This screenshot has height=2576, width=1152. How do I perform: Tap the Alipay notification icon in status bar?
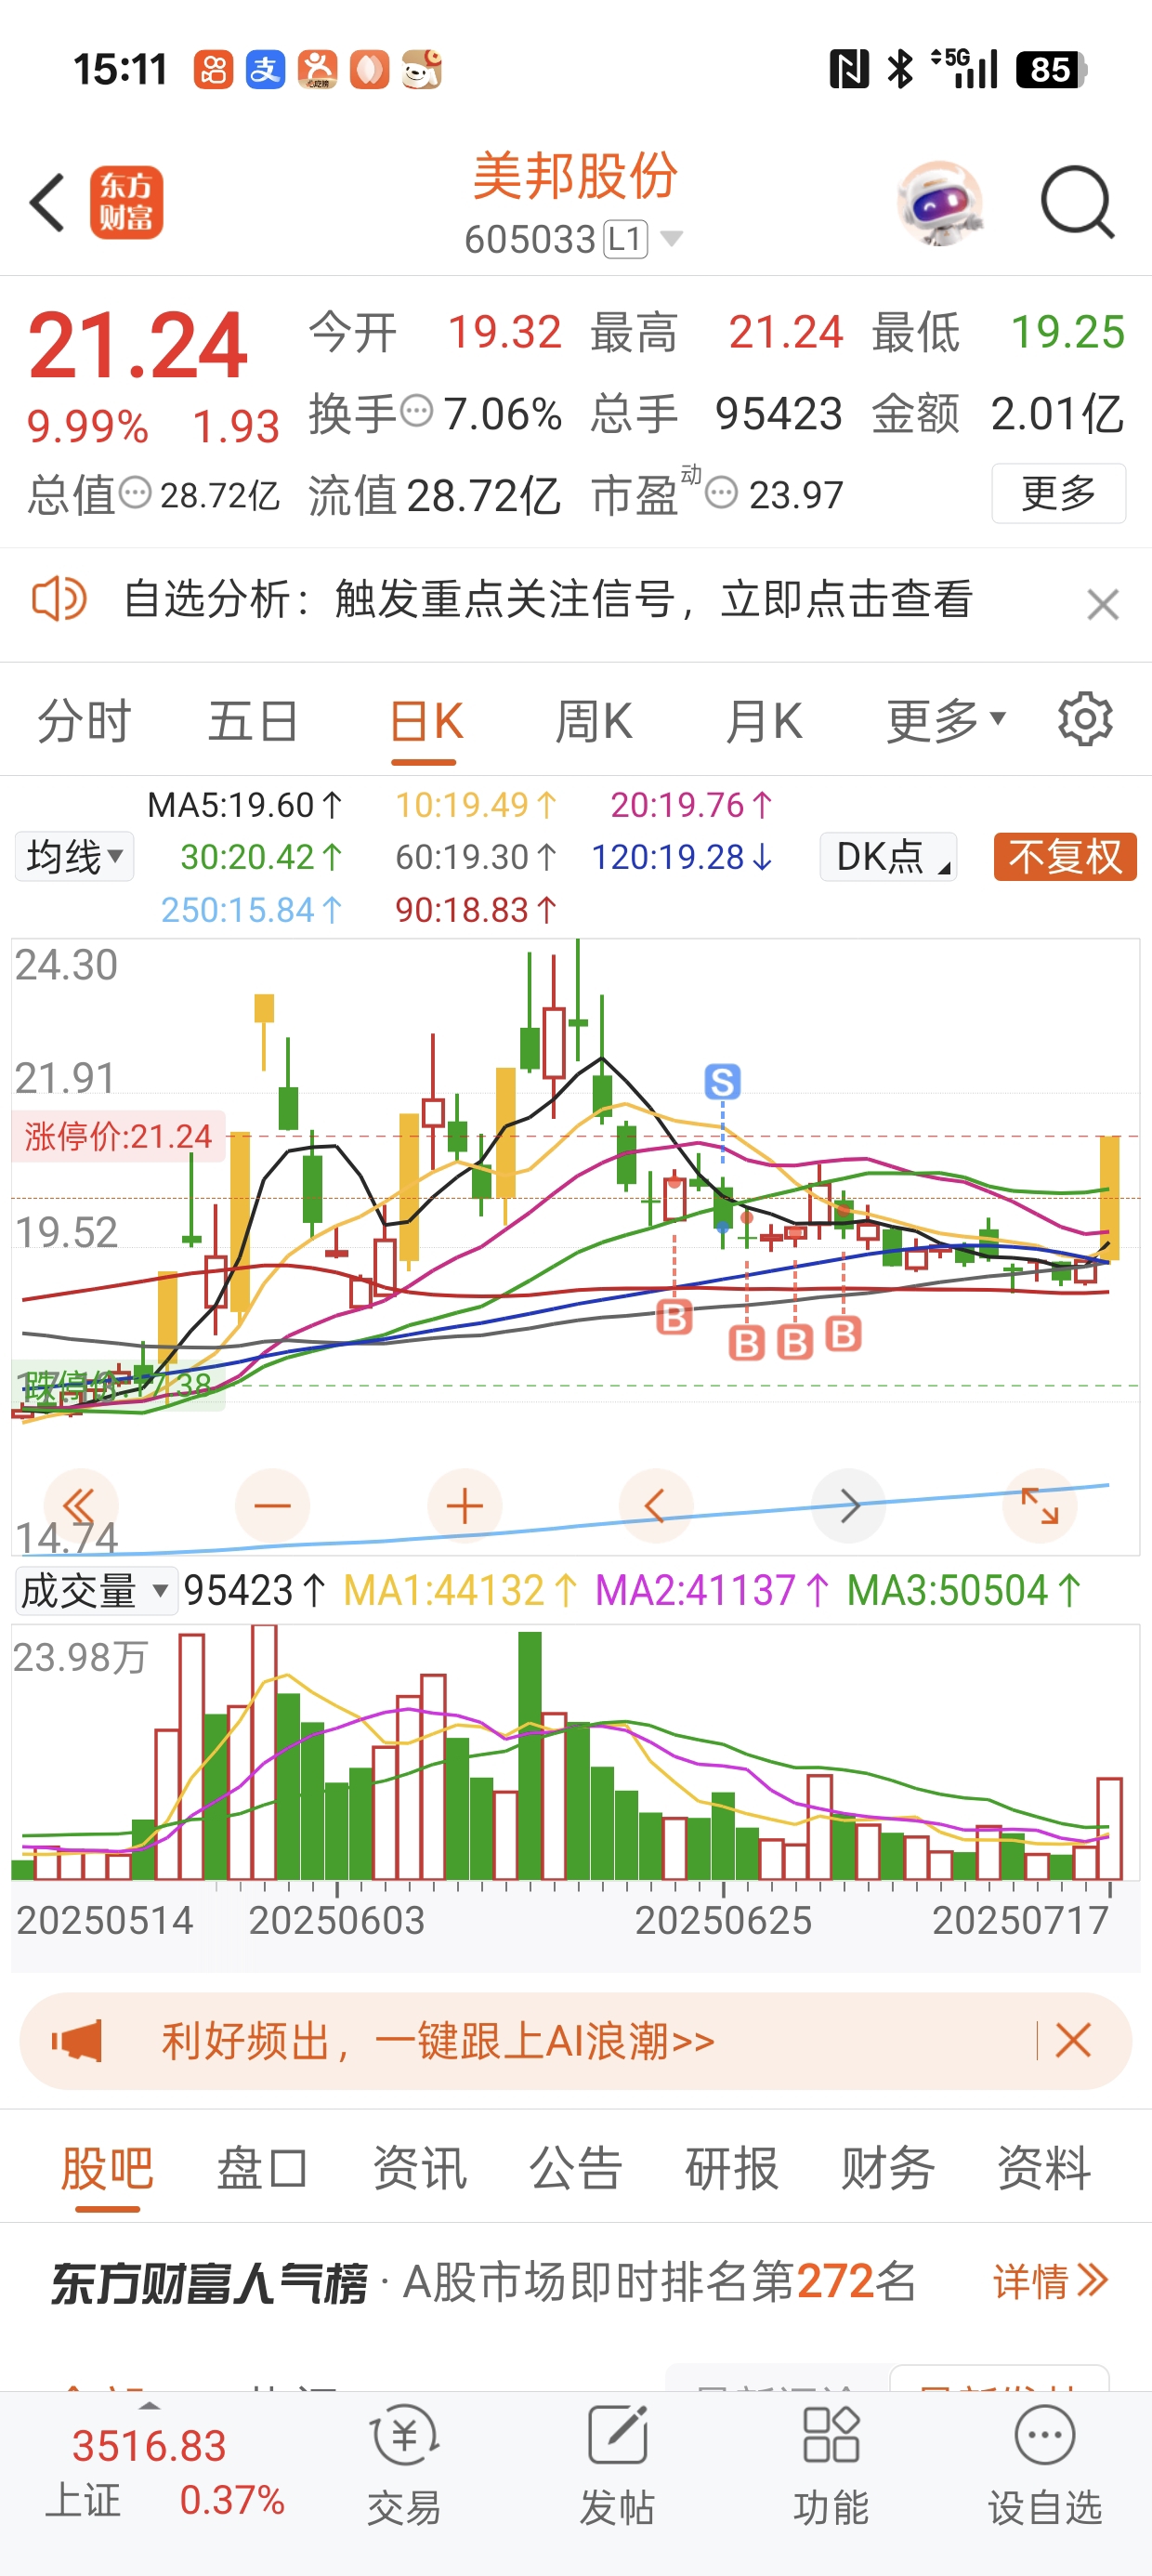tap(265, 70)
